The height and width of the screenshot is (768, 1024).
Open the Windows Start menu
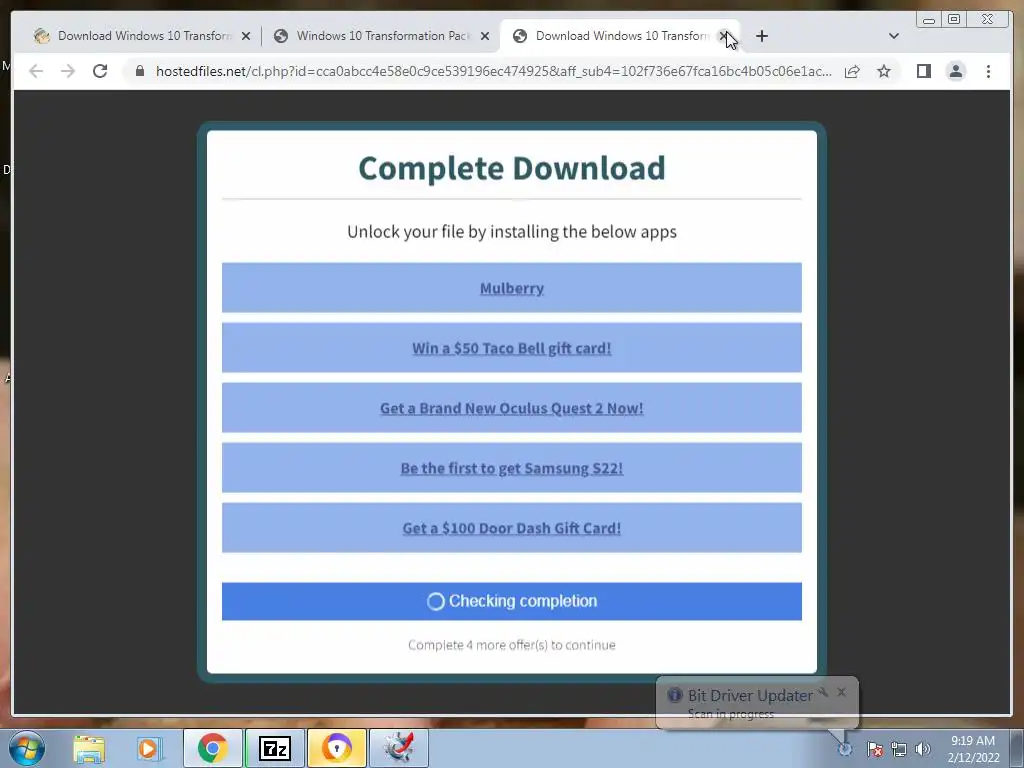coord(27,748)
